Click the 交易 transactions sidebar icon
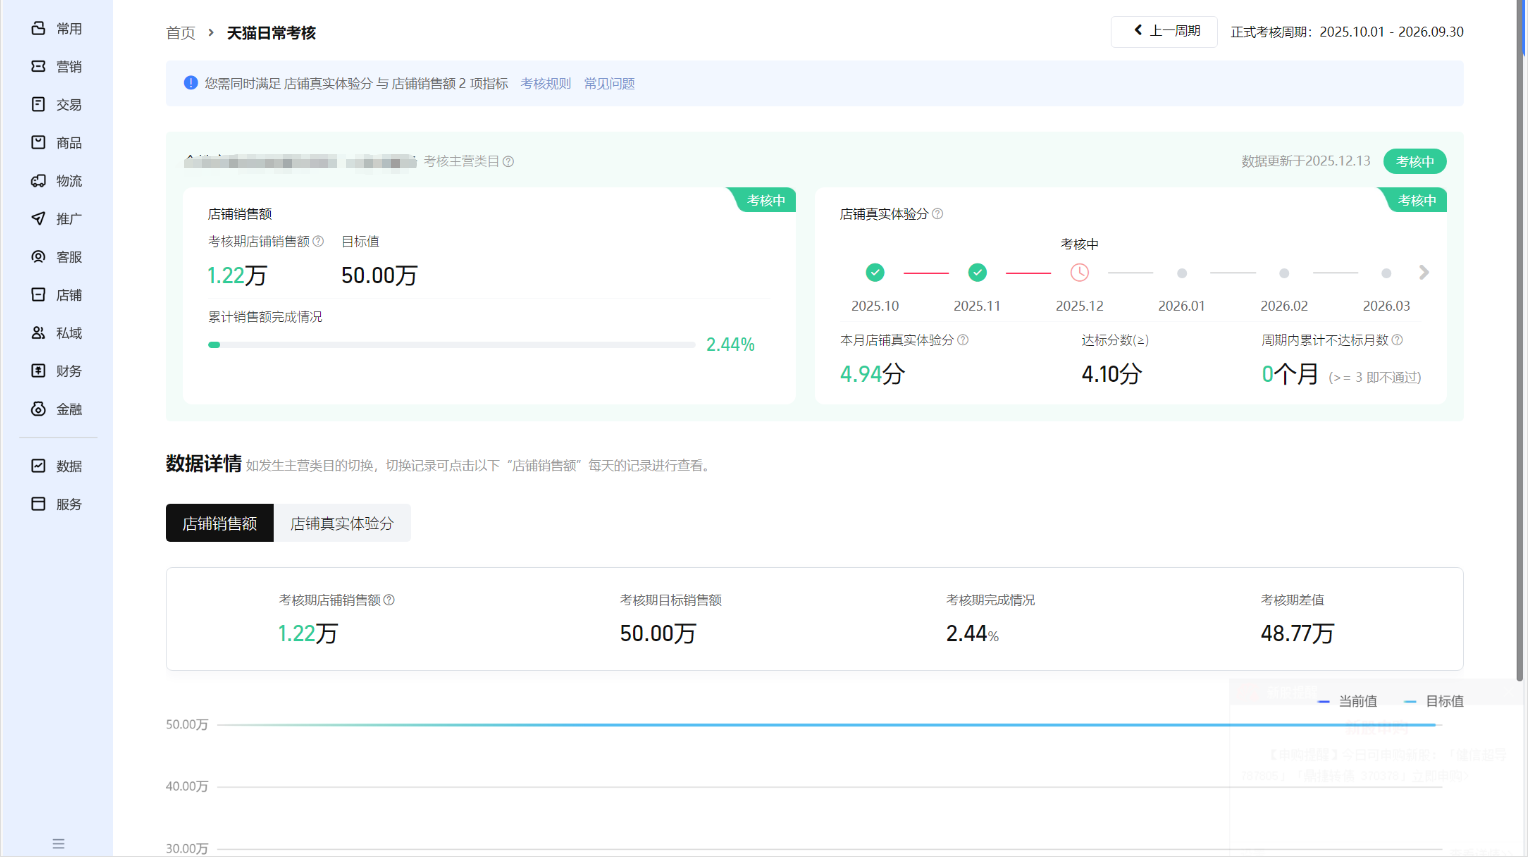The width and height of the screenshot is (1528, 857). [39, 104]
